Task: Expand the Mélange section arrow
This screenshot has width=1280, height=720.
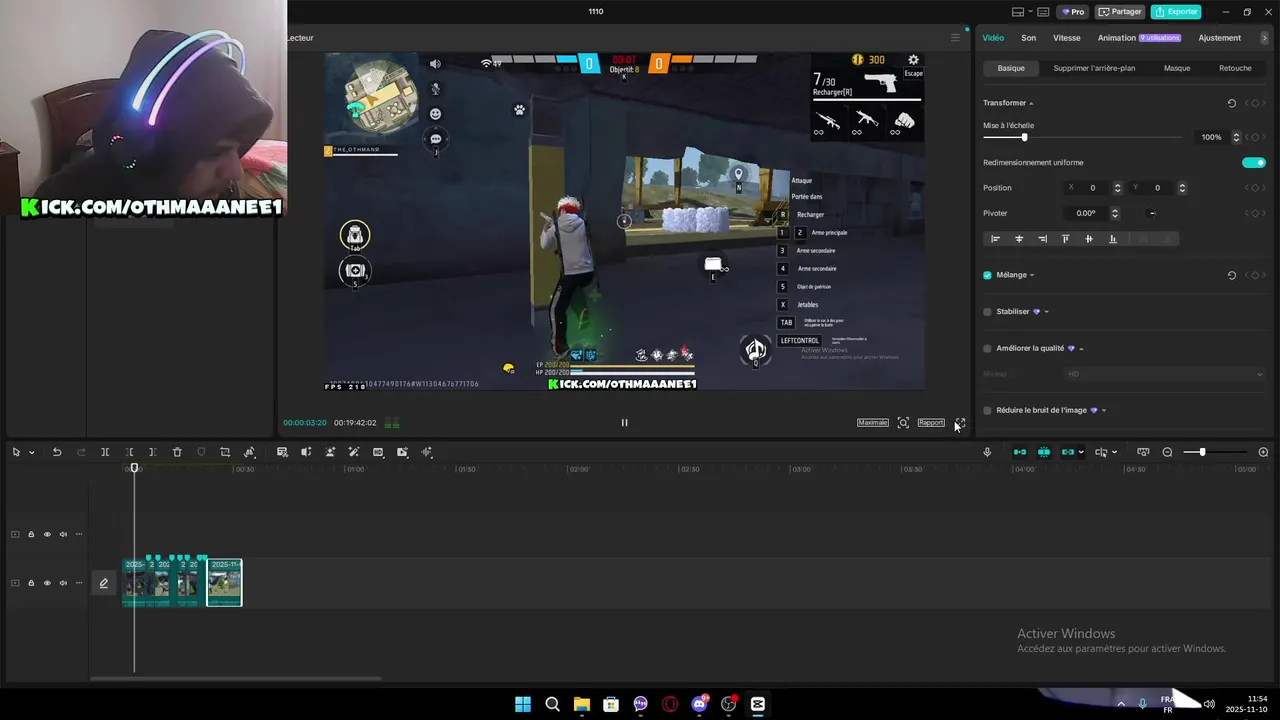Action: click(1032, 275)
